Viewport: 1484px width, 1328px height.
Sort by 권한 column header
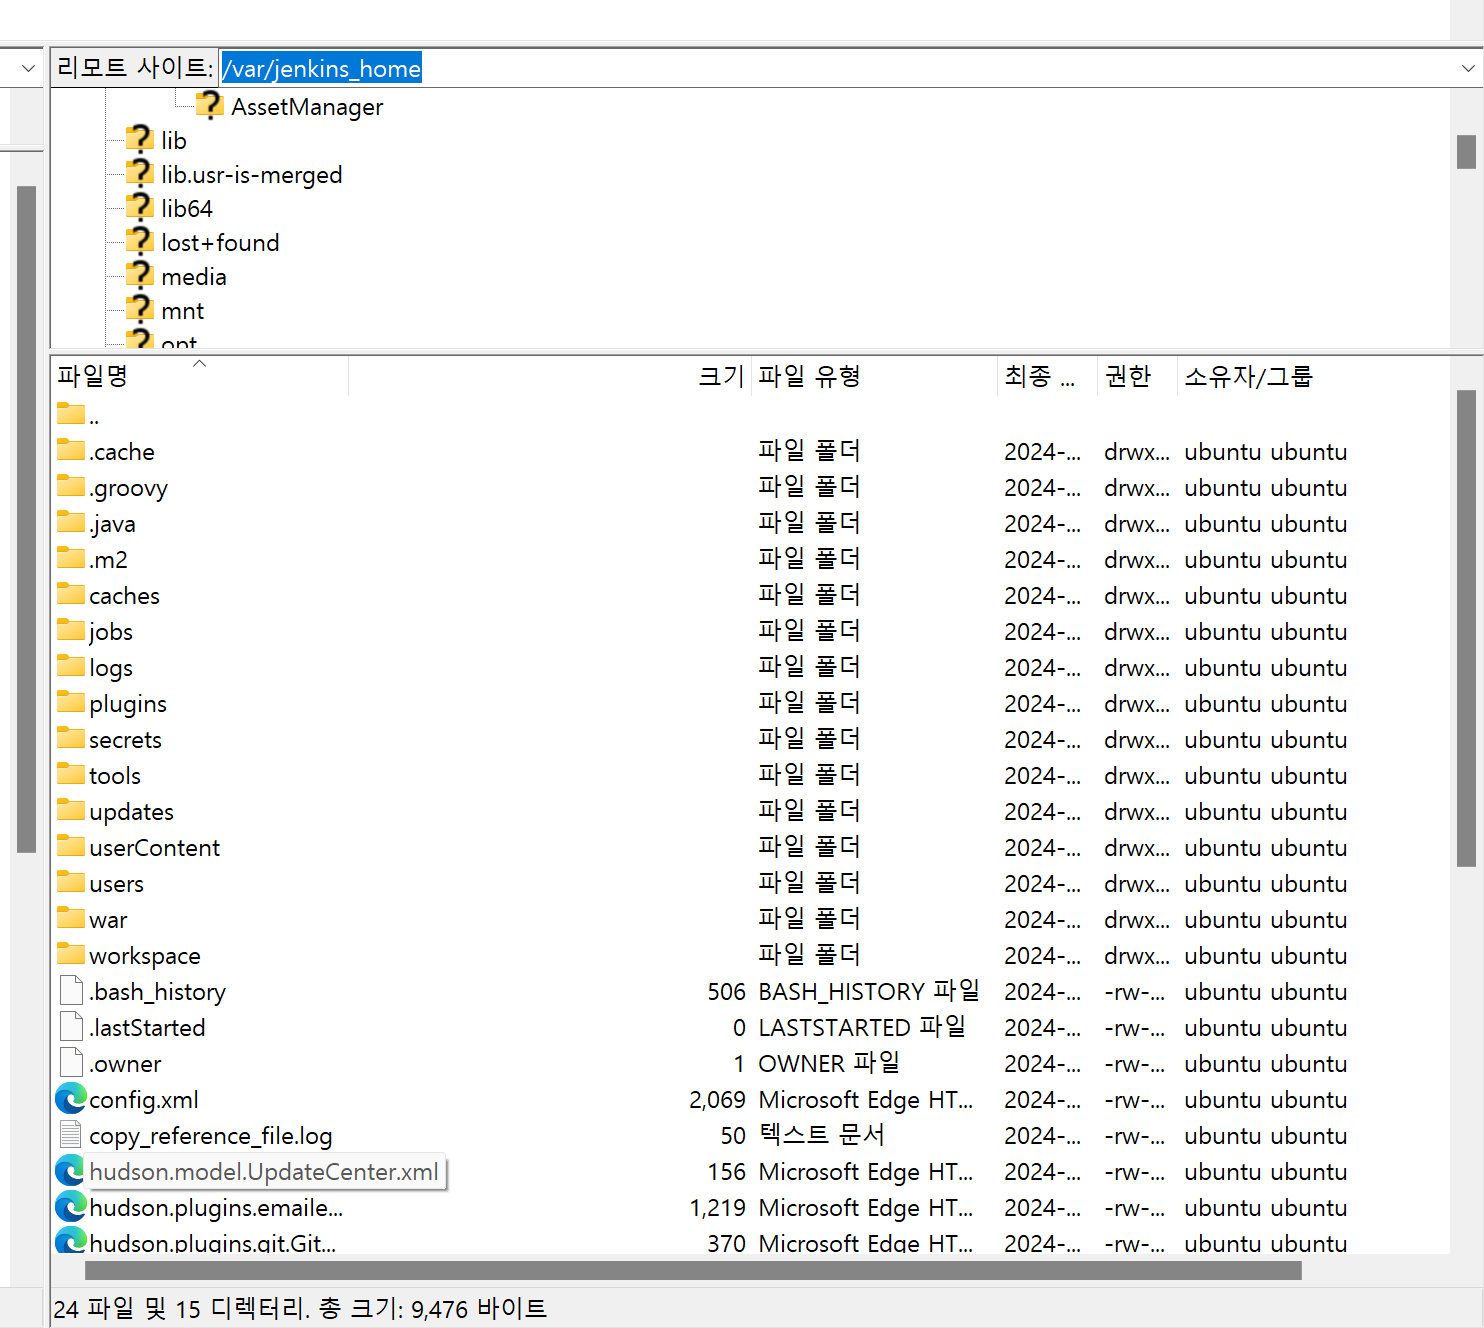click(x=1137, y=376)
